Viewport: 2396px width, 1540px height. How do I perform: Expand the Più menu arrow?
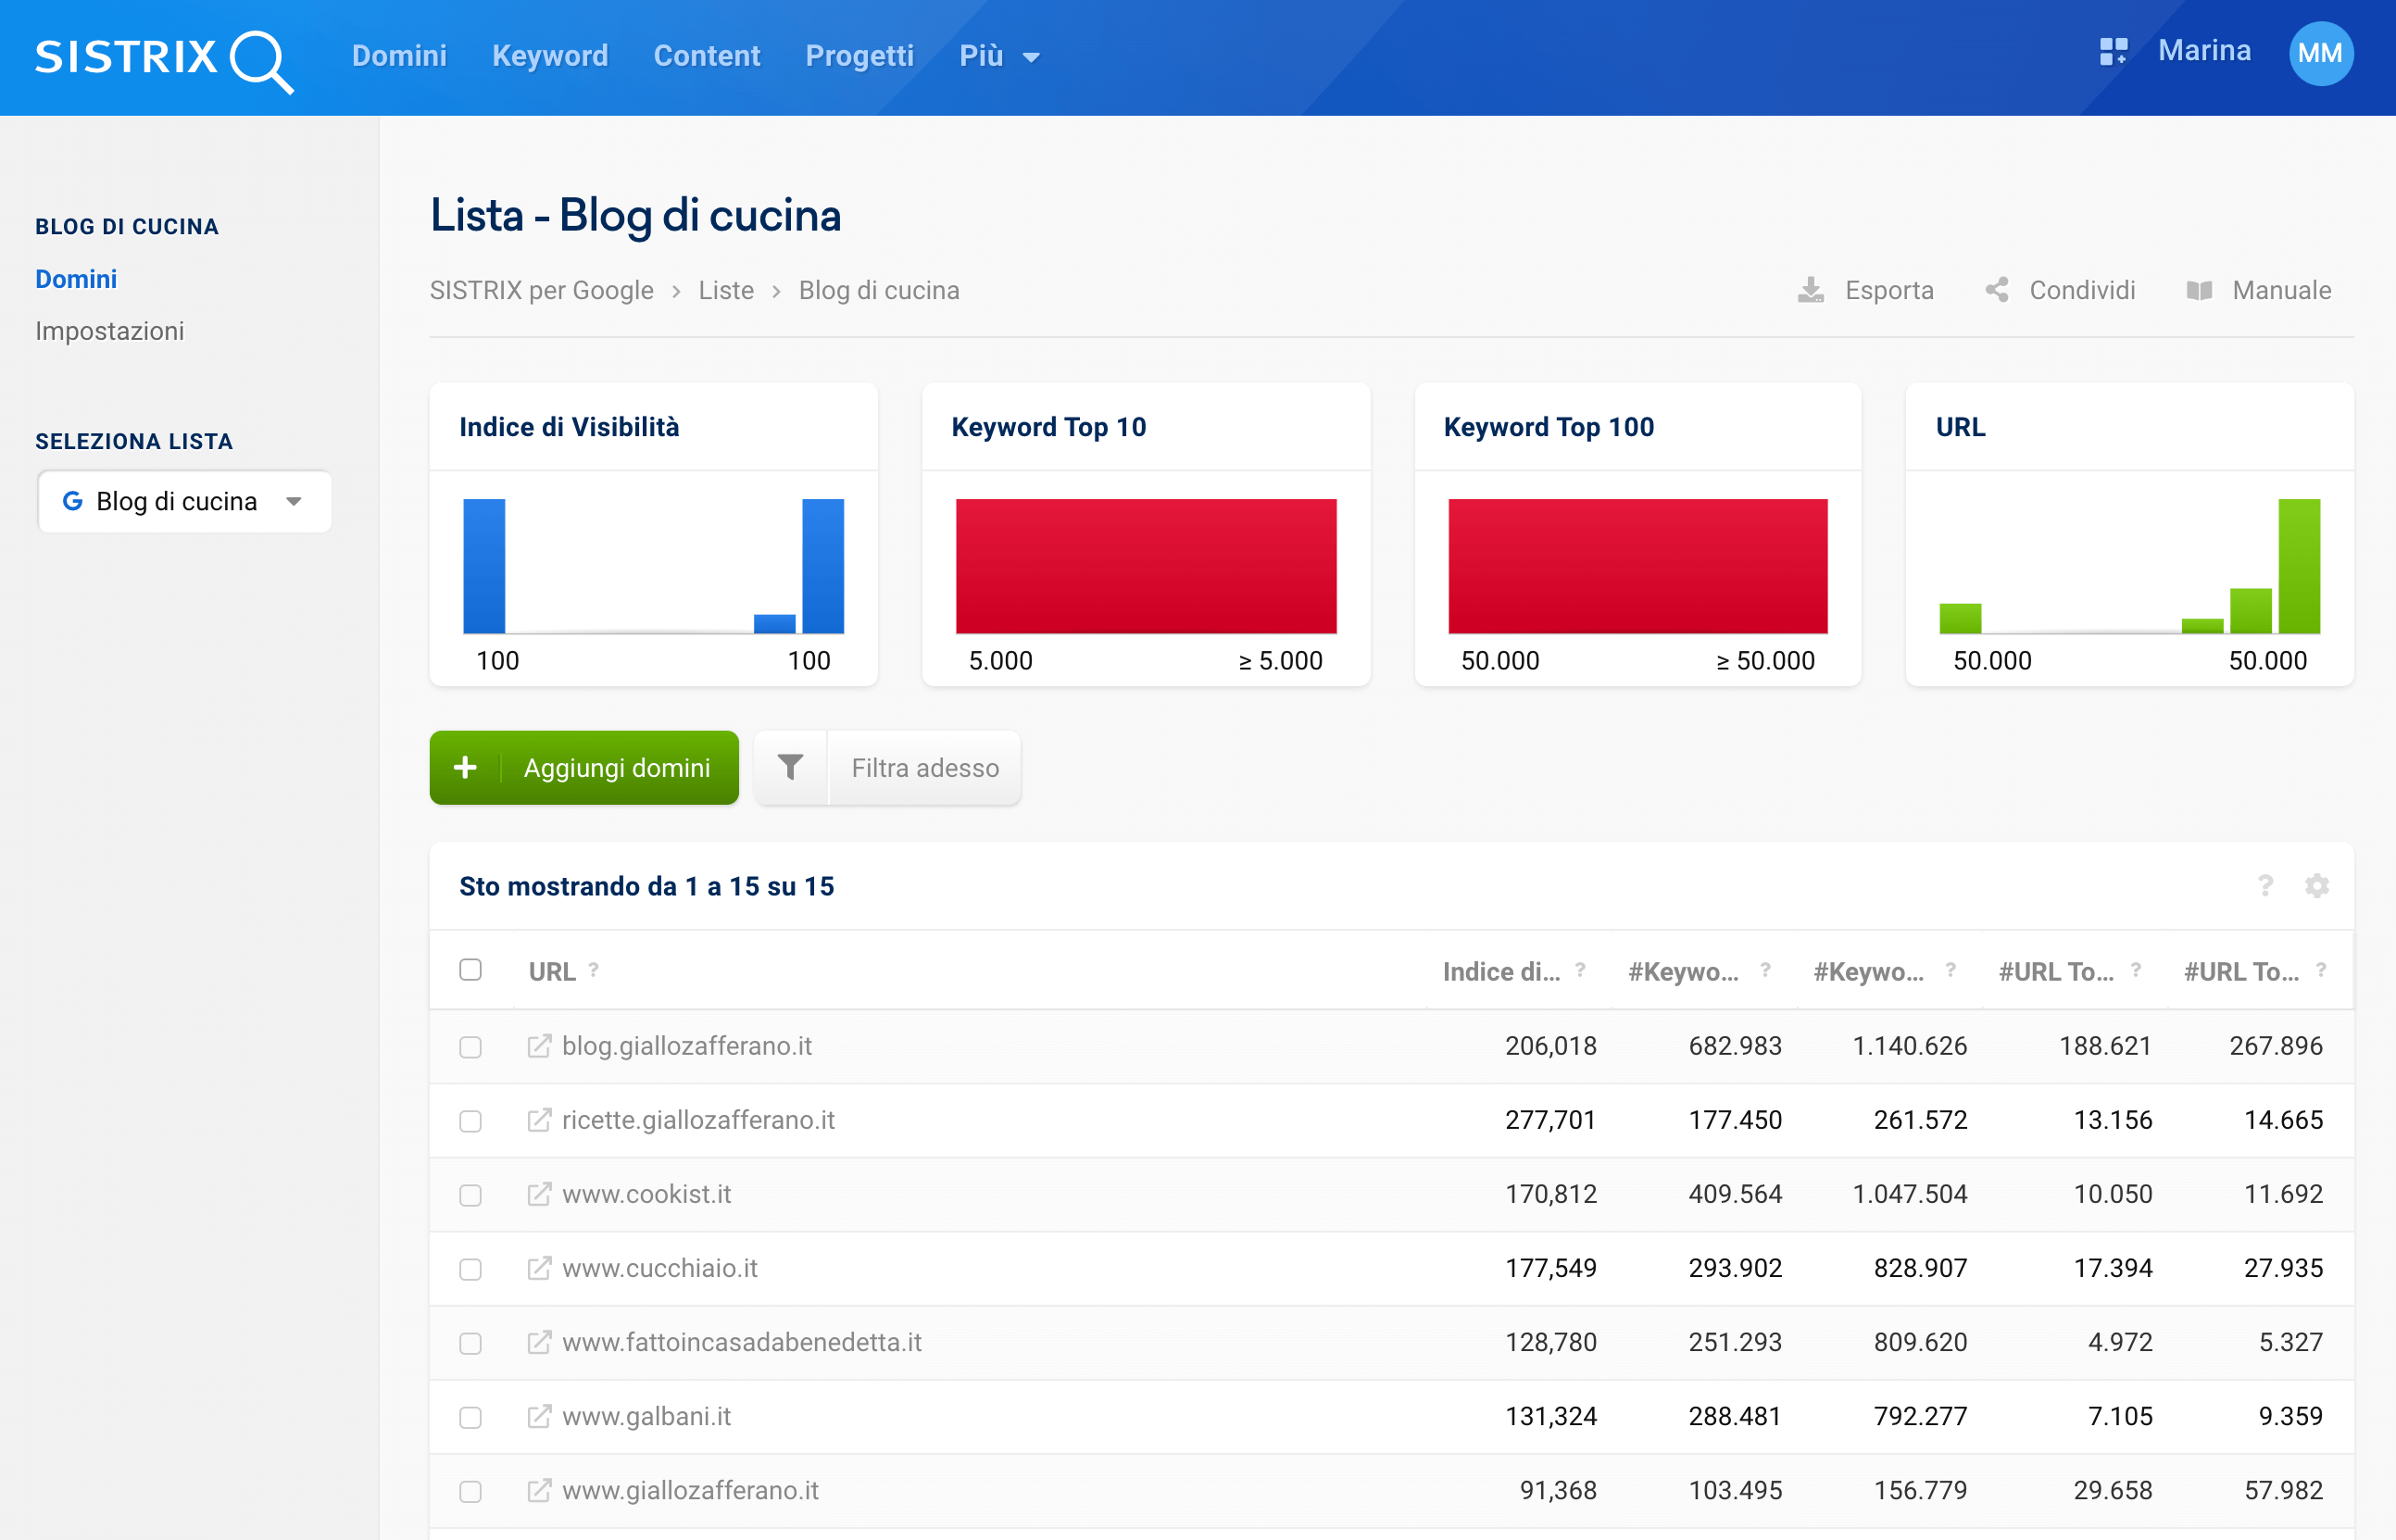click(x=1031, y=58)
